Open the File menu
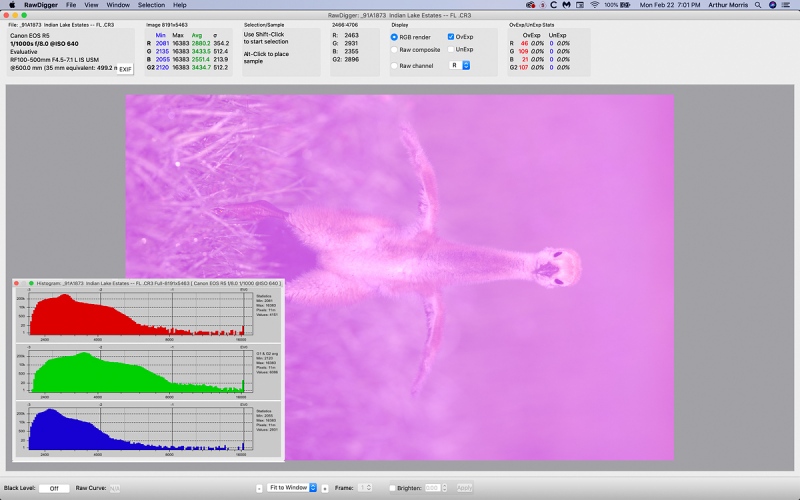 [x=71, y=5]
